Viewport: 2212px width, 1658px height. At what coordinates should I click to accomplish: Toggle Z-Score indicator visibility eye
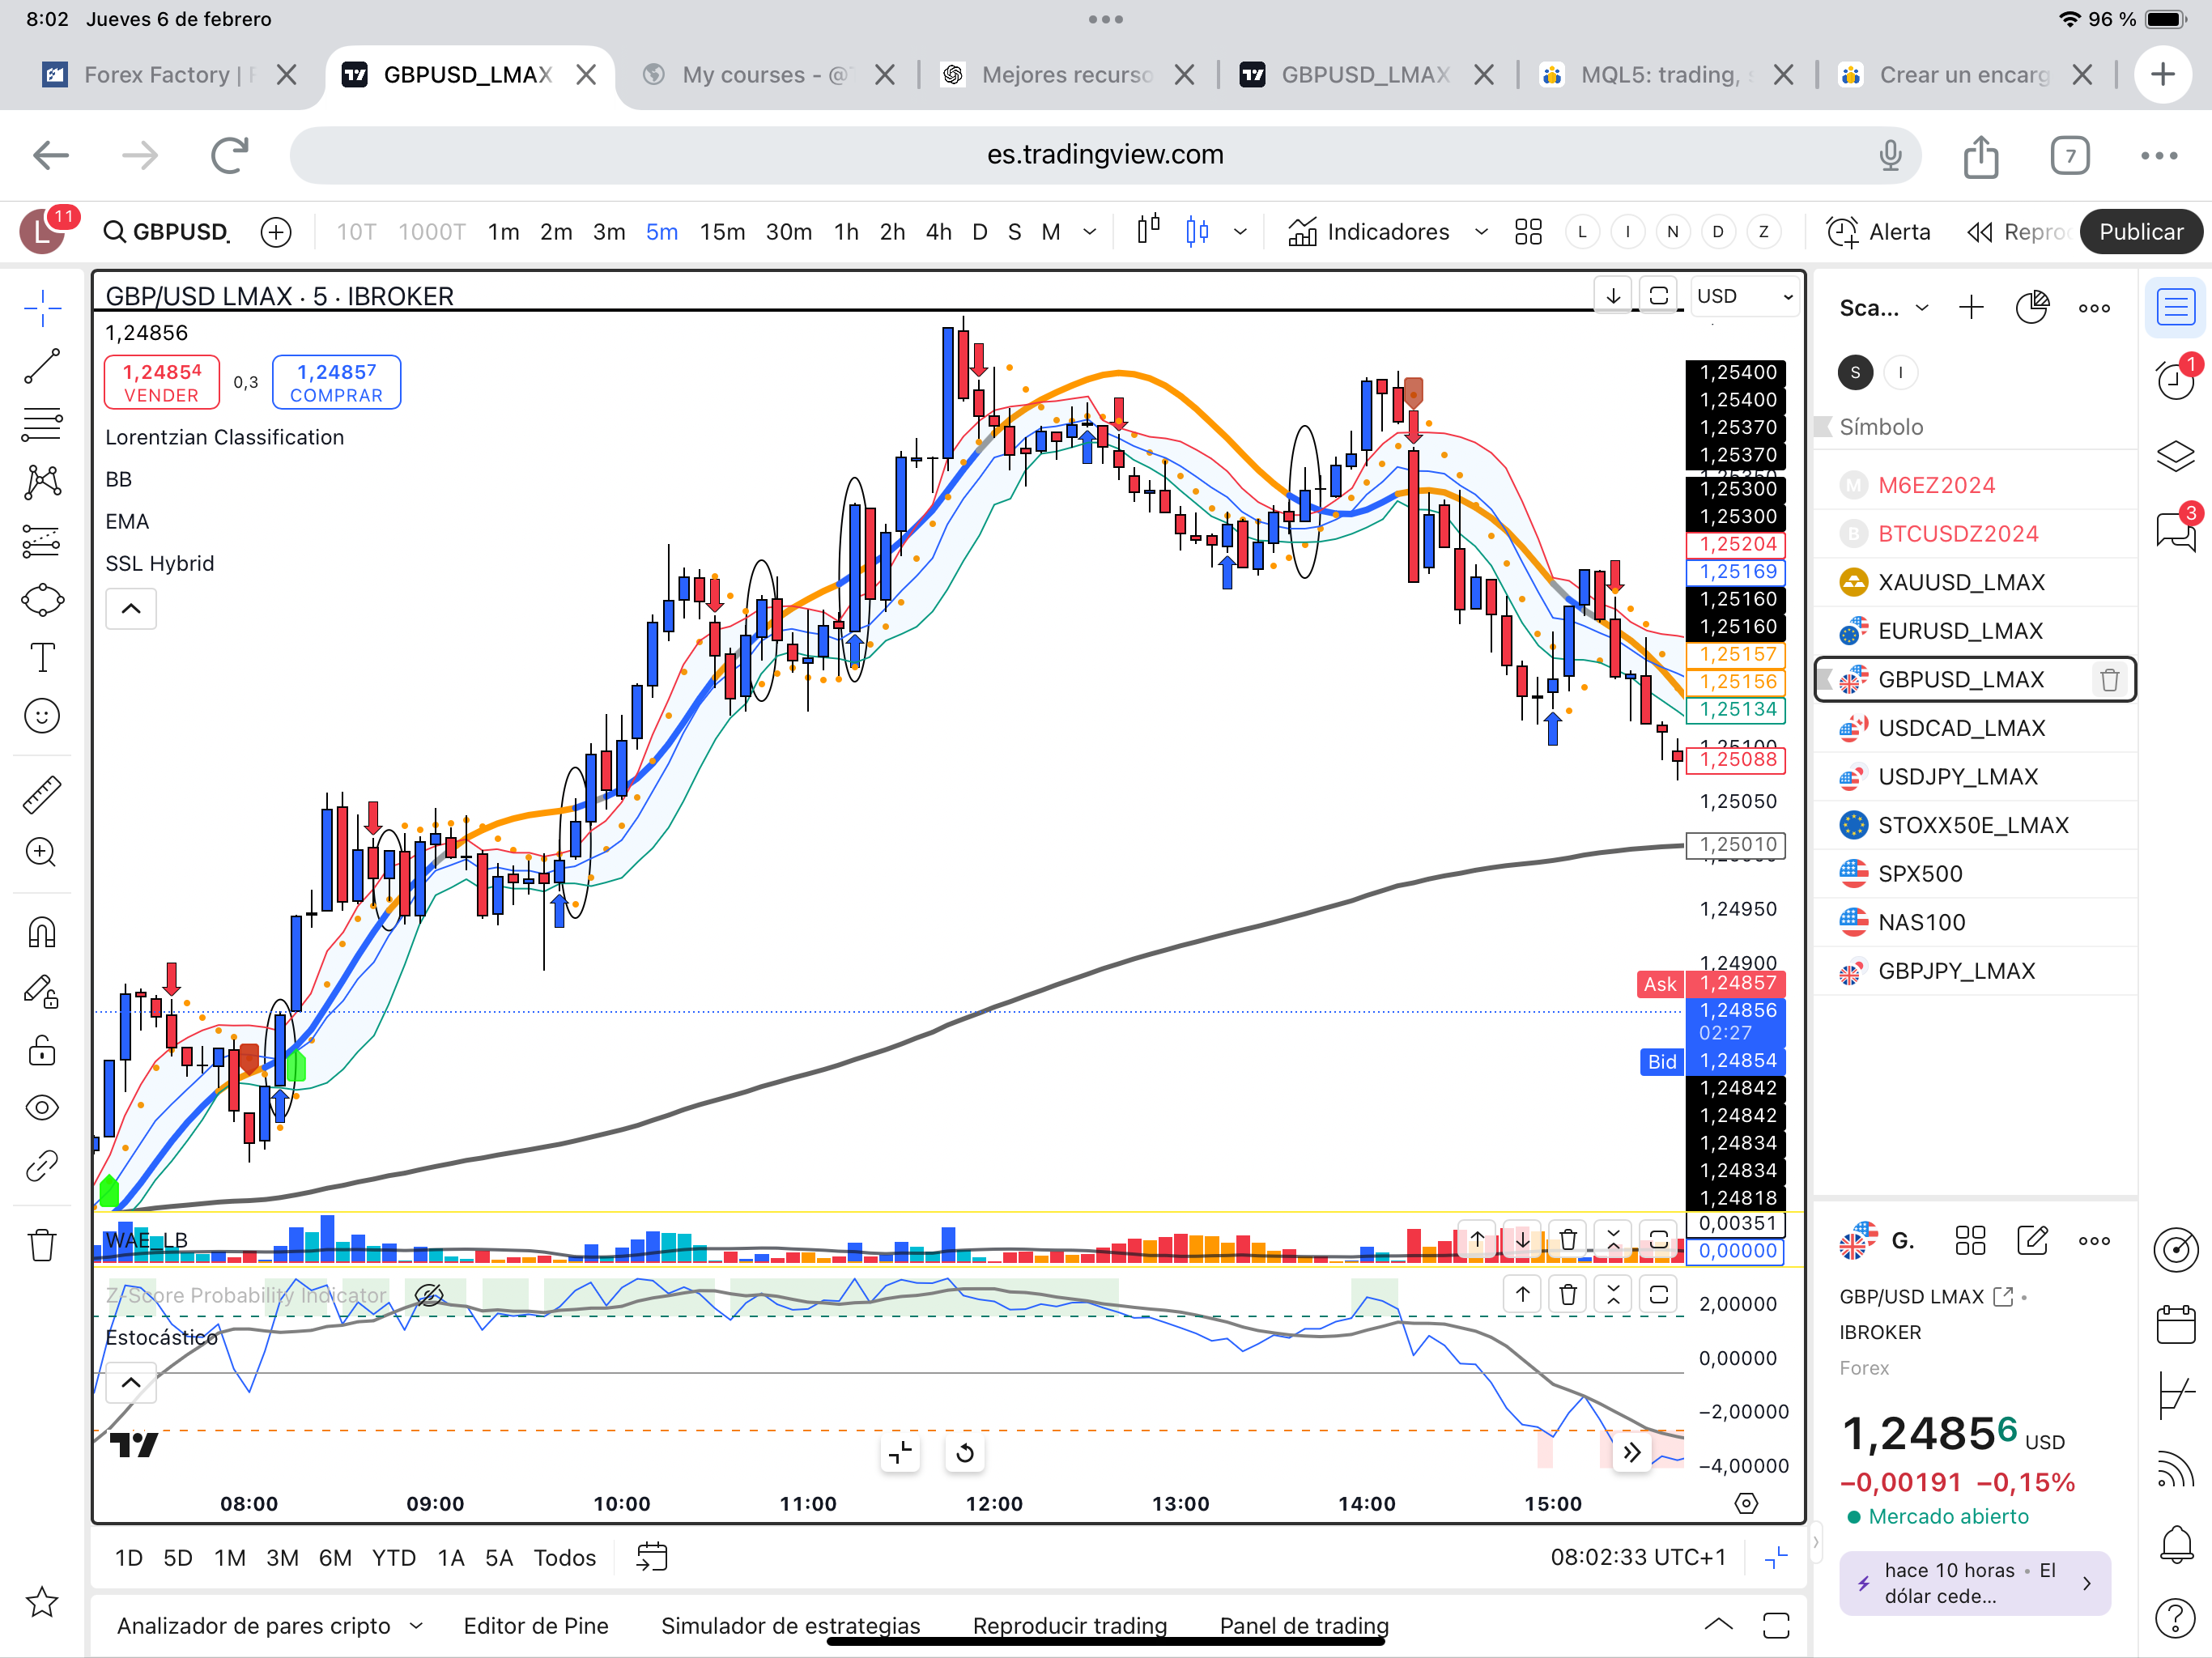pyautogui.click(x=429, y=1295)
